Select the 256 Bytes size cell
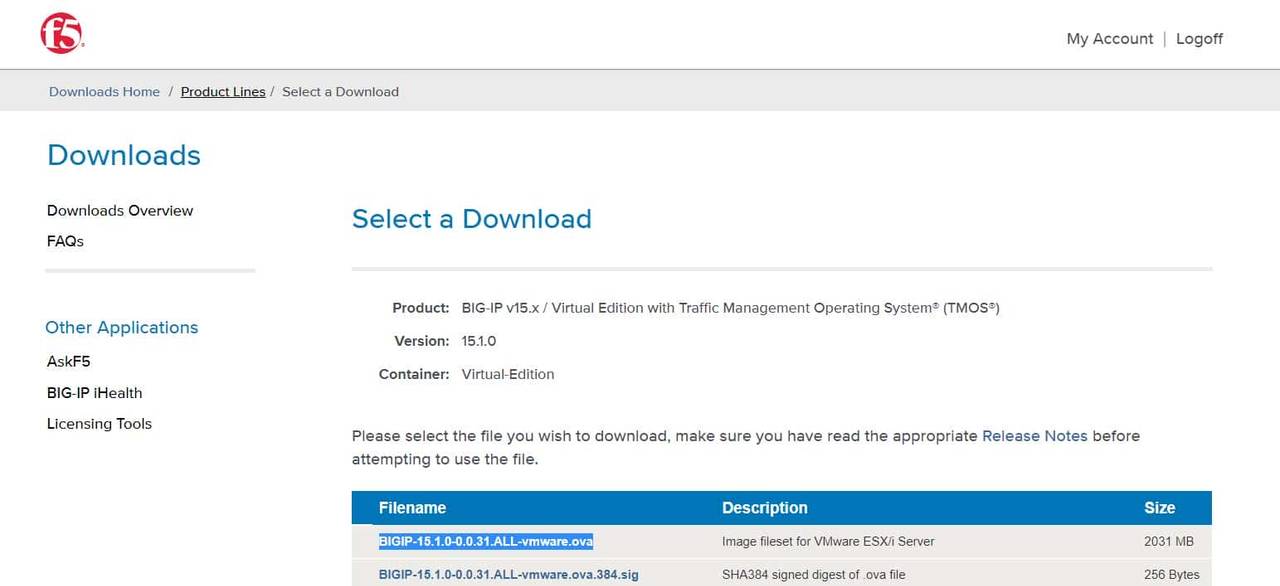The height and width of the screenshot is (586, 1280). click(1171, 575)
